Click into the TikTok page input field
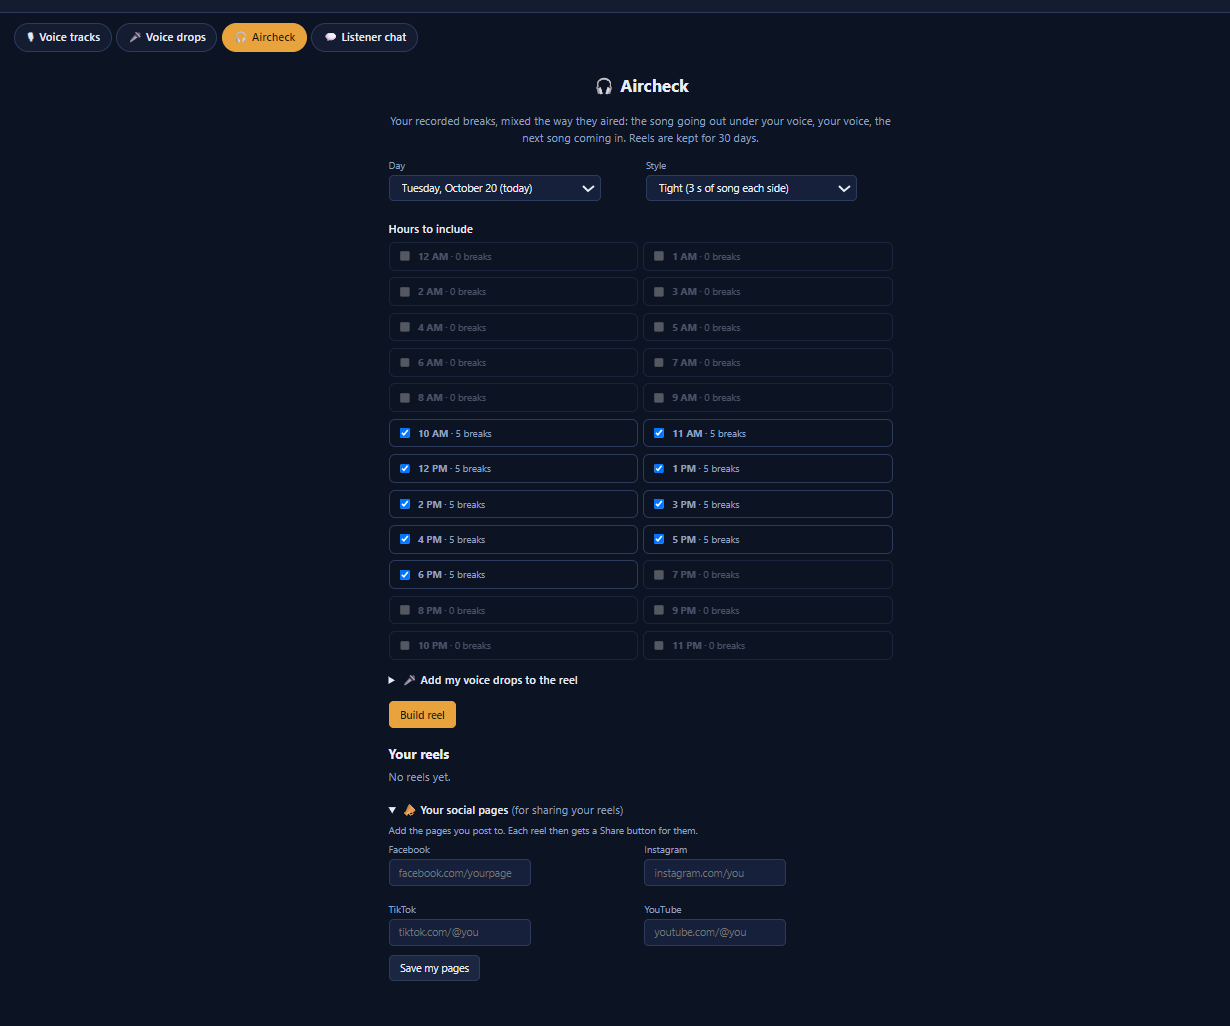The height and width of the screenshot is (1026, 1230). pos(460,932)
